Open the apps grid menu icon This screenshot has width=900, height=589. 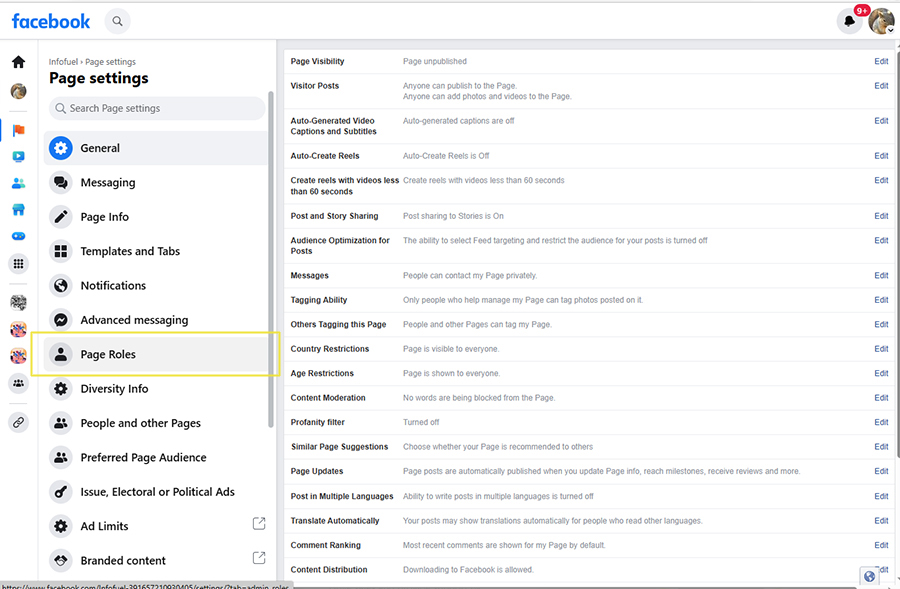(18, 264)
